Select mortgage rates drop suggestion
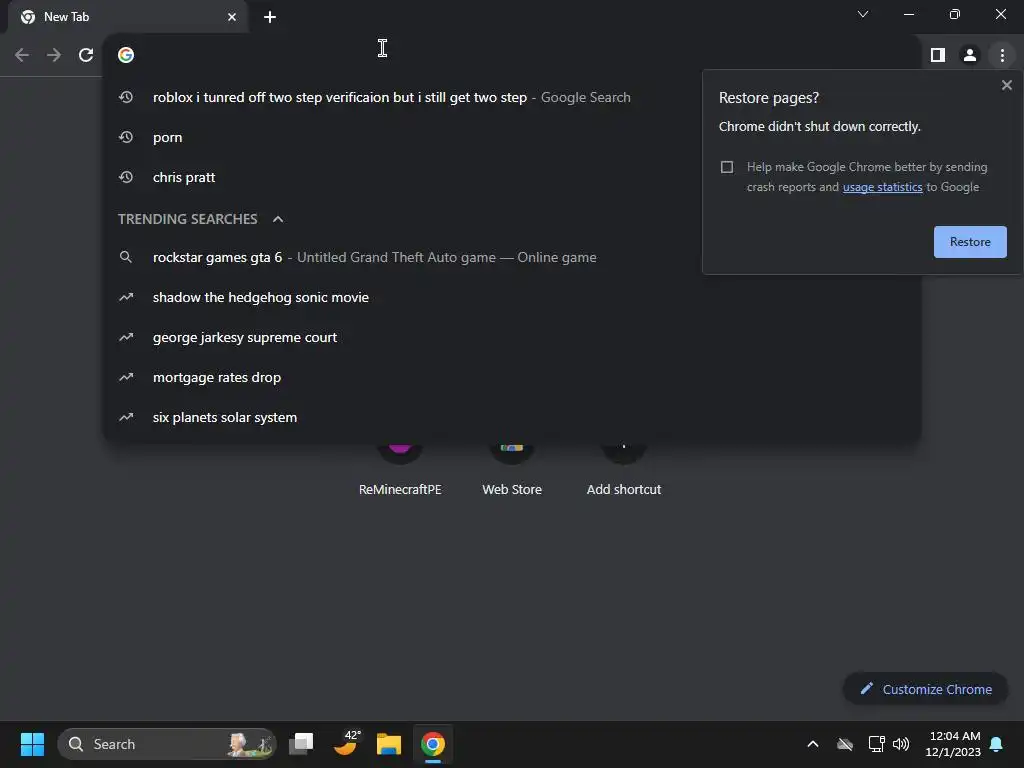The width and height of the screenshot is (1024, 768). 513,377
